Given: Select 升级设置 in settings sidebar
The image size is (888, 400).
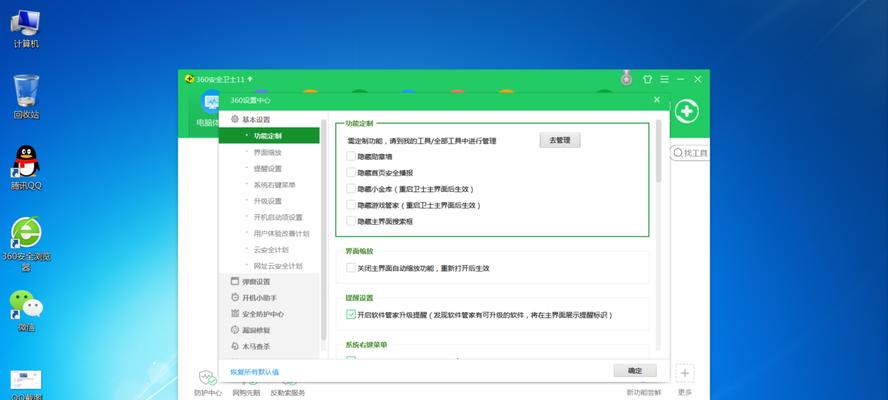Looking at the screenshot, I should [x=270, y=201].
